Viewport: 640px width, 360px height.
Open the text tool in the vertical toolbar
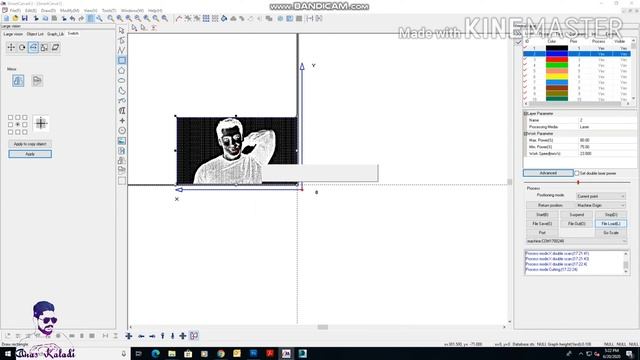[x=122, y=111]
